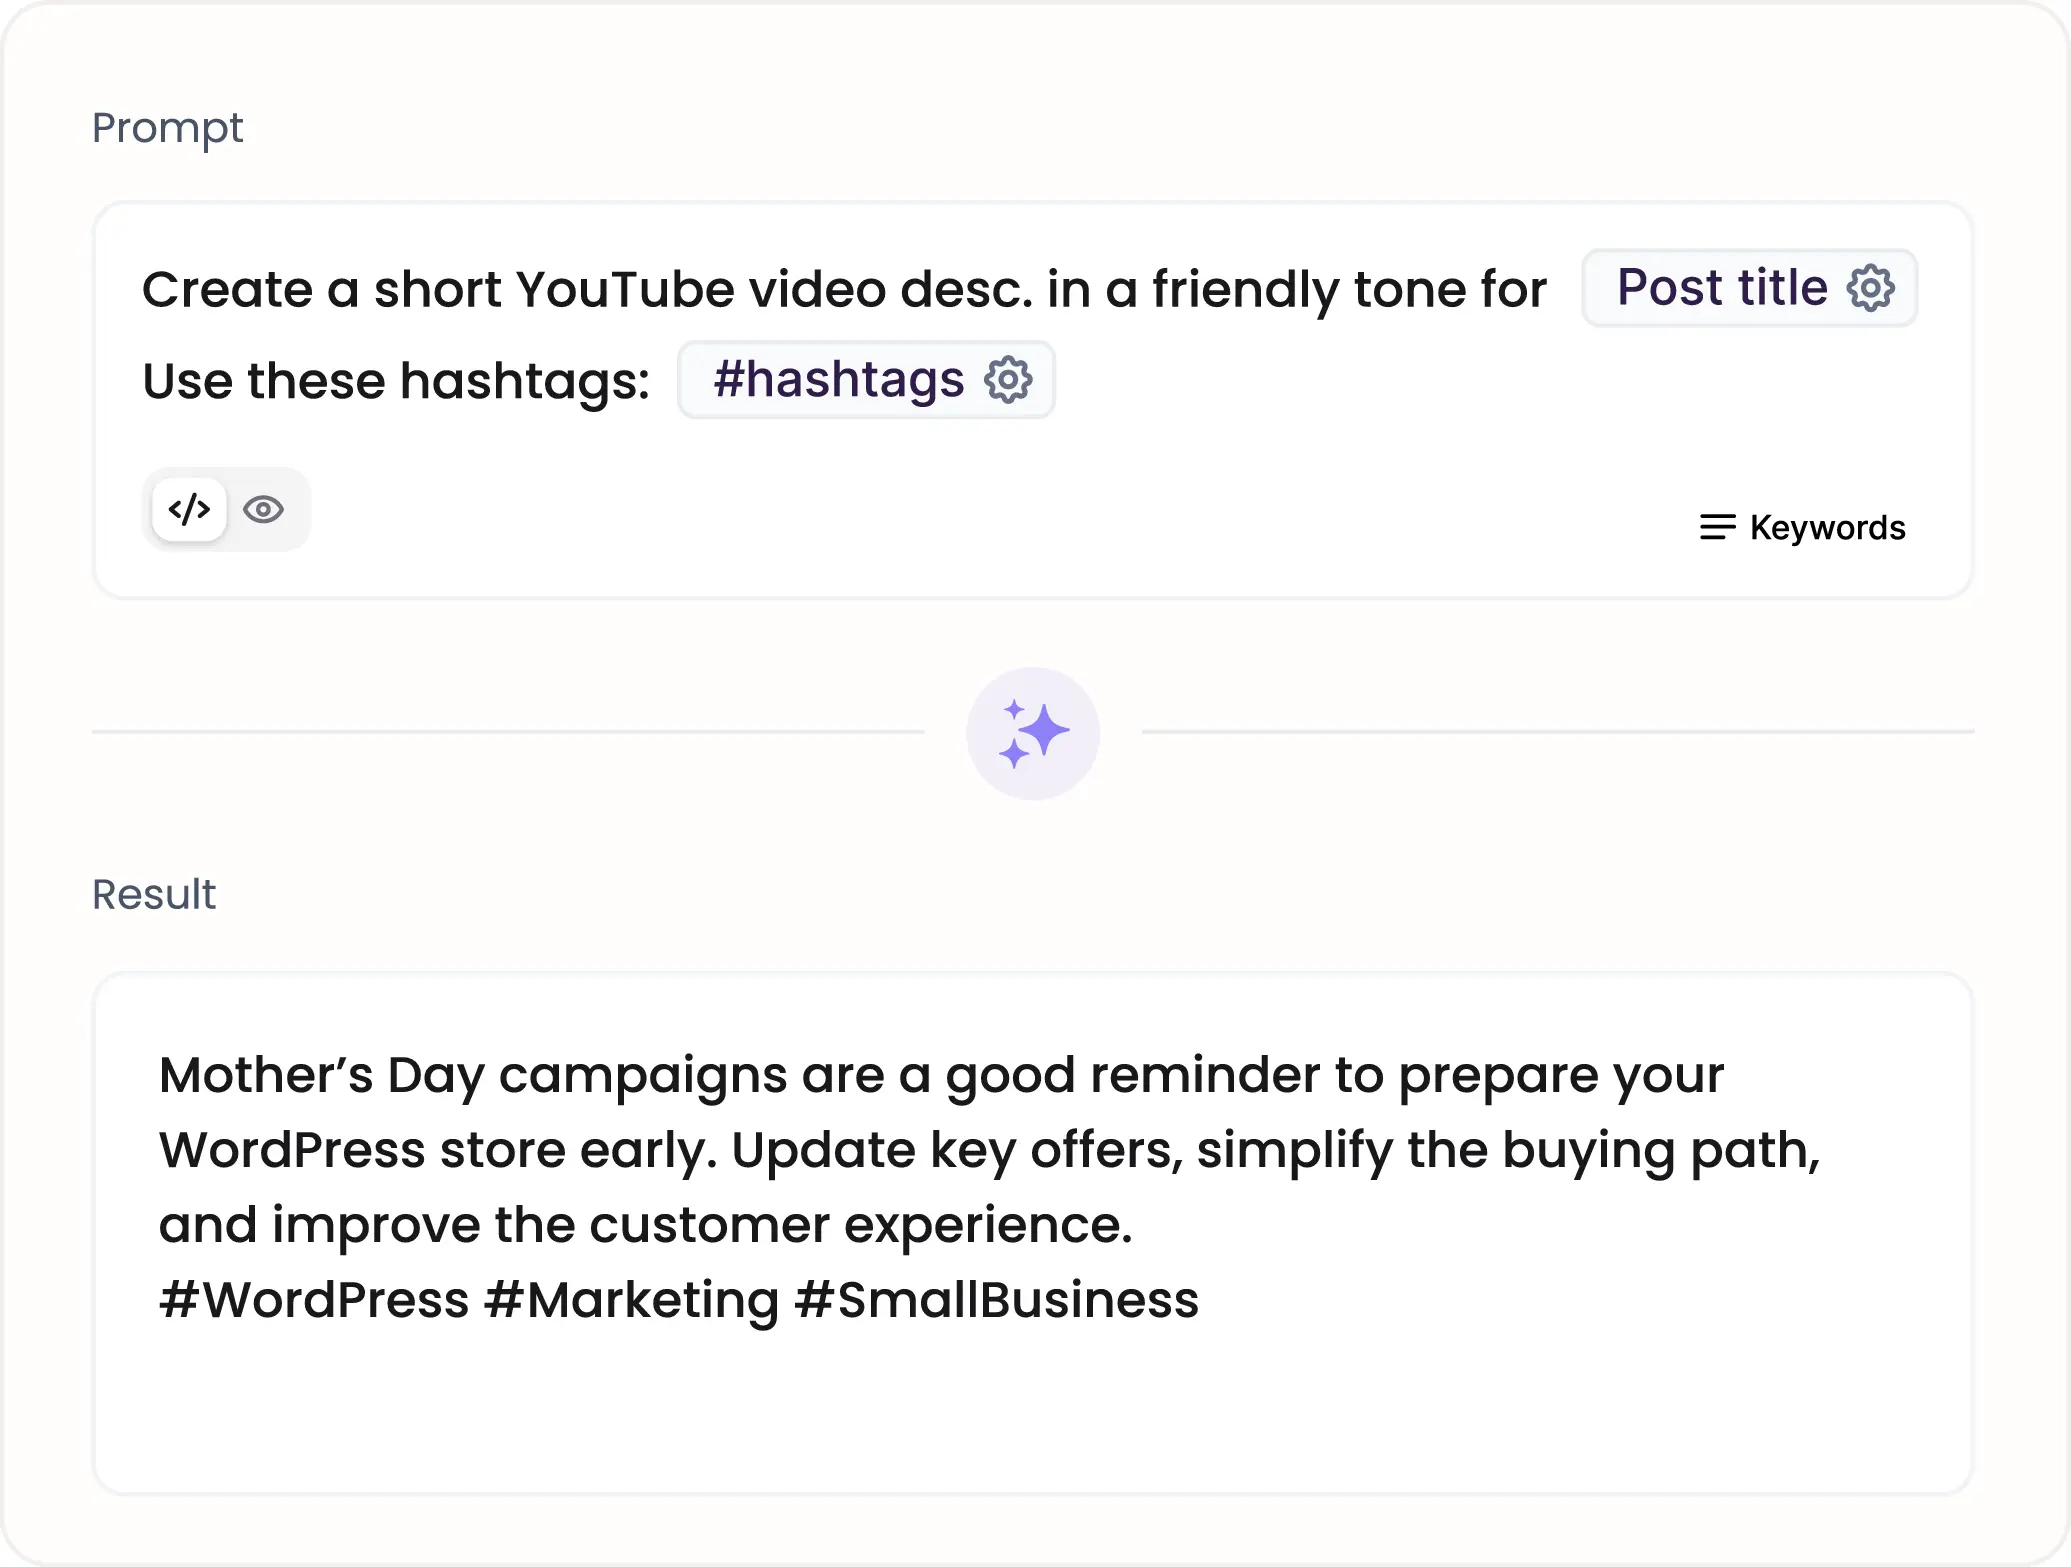Image resolution: width=2071 pixels, height=1567 pixels.
Task: Open settings gear on Post title tag
Action: click(1870, 289)
